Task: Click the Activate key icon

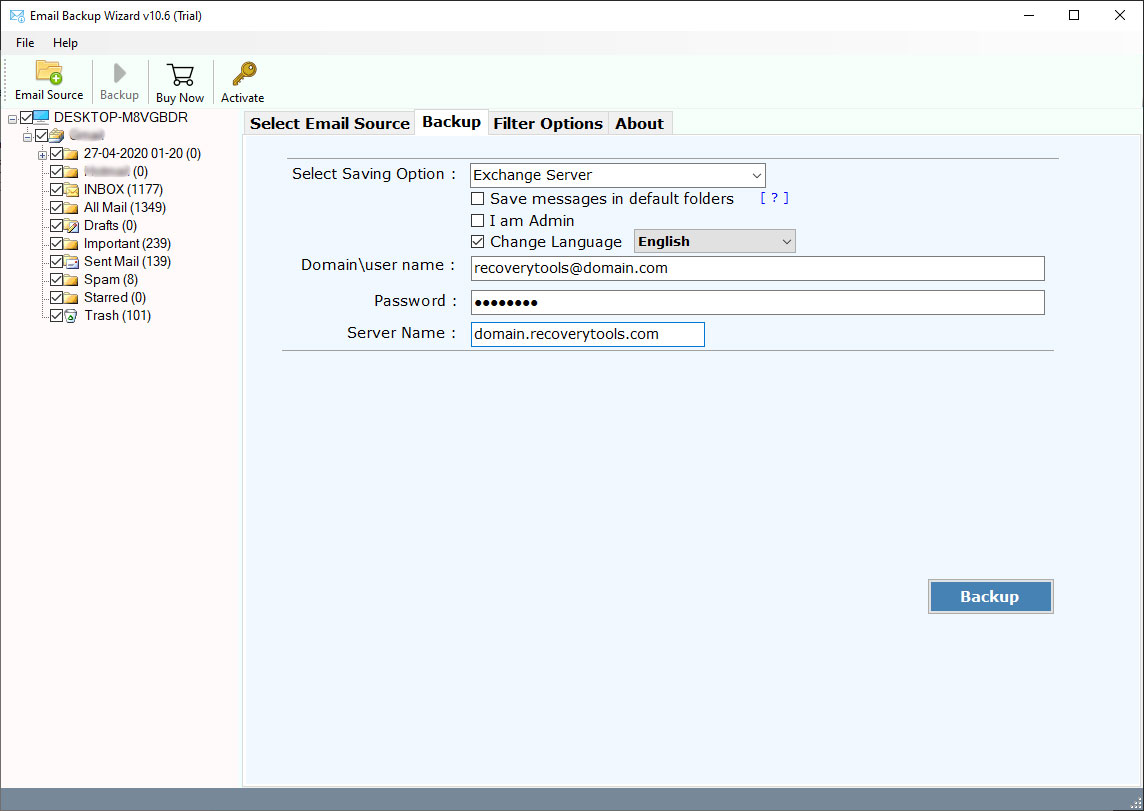Action: [243, 75]
